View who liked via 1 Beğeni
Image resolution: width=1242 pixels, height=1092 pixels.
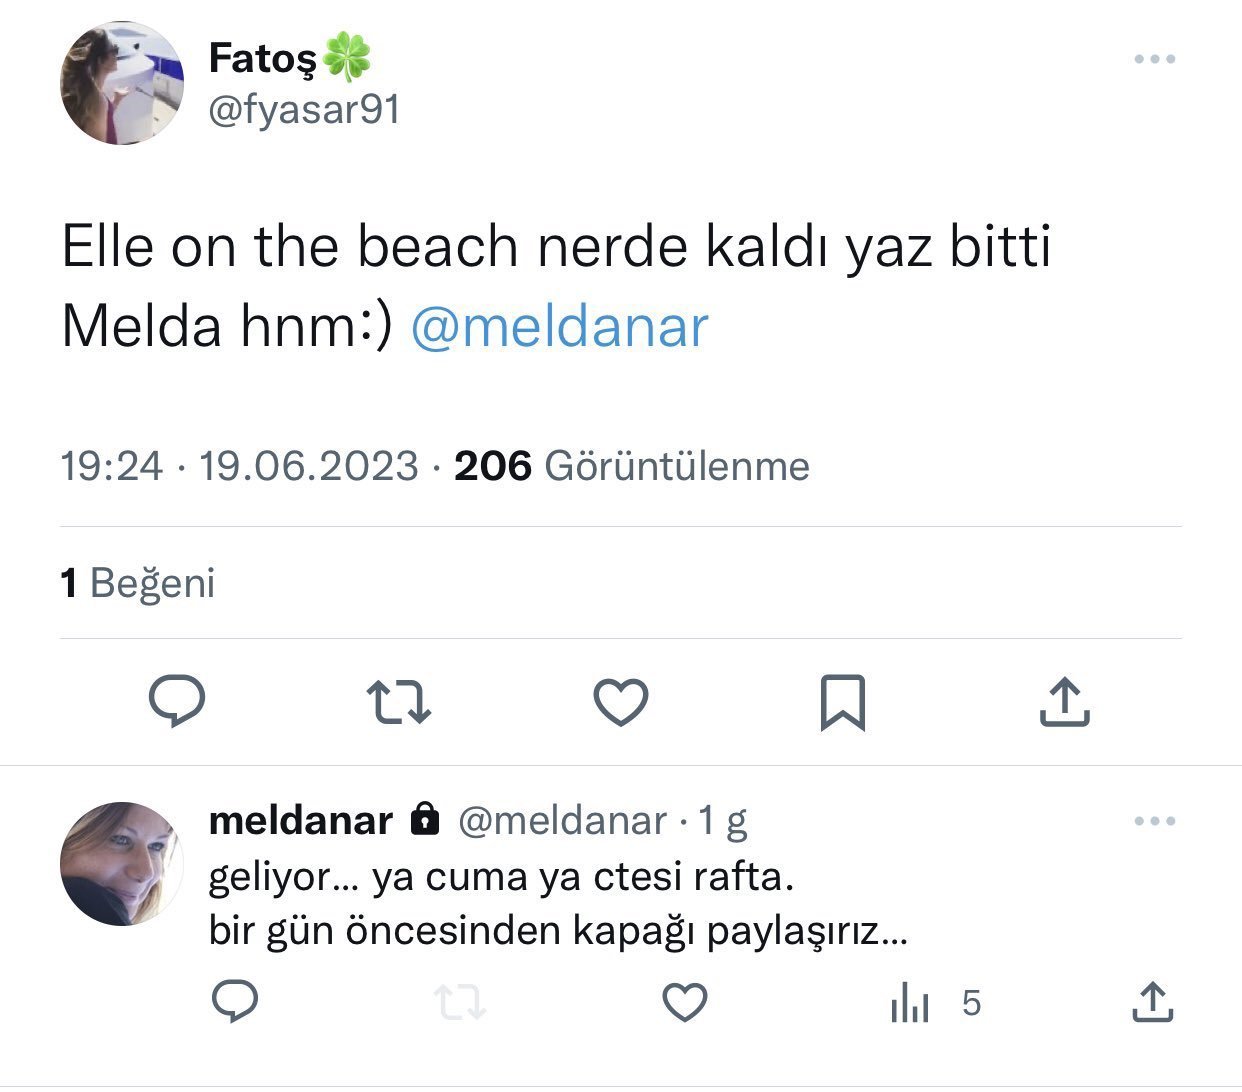[138, 583]
